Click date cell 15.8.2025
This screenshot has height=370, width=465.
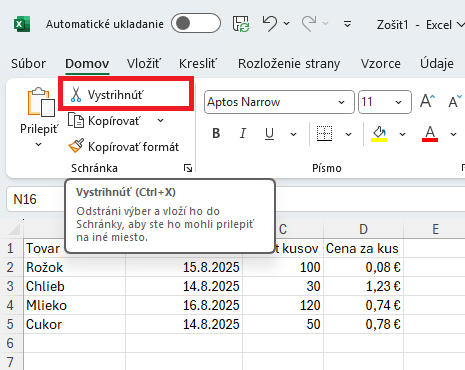184,267
